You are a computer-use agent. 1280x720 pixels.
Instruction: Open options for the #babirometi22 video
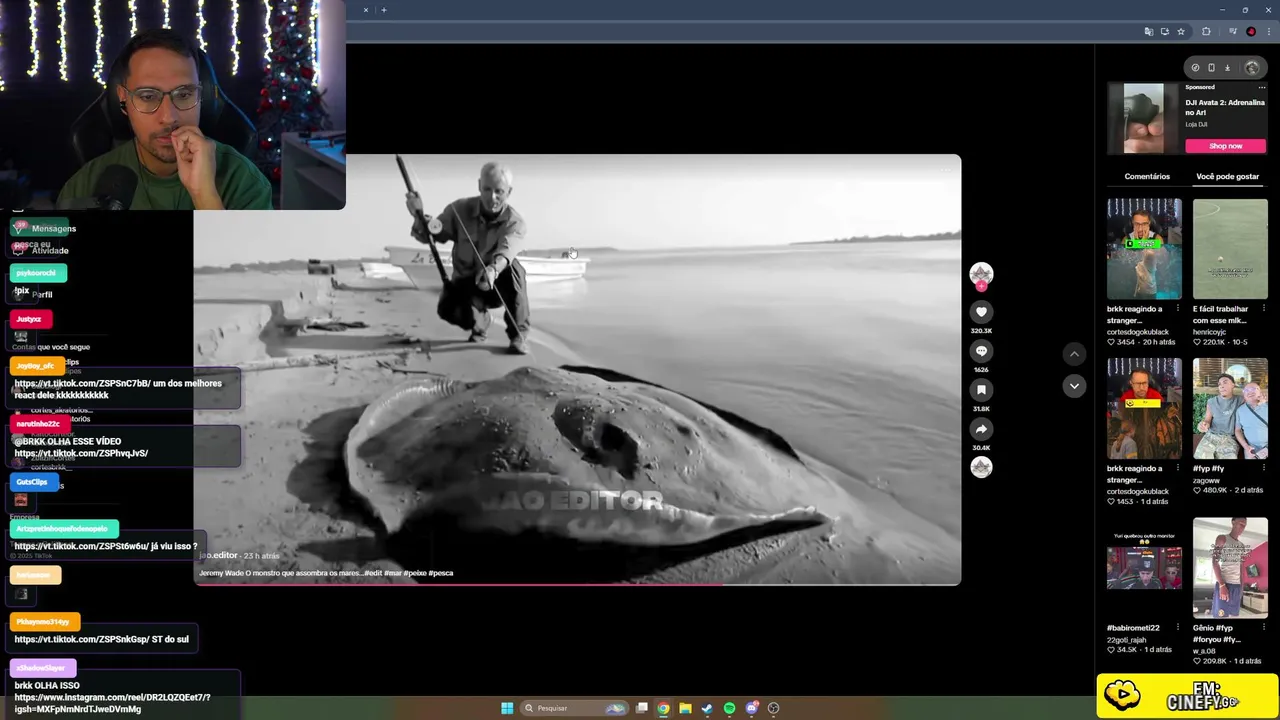click(1178, 628)
